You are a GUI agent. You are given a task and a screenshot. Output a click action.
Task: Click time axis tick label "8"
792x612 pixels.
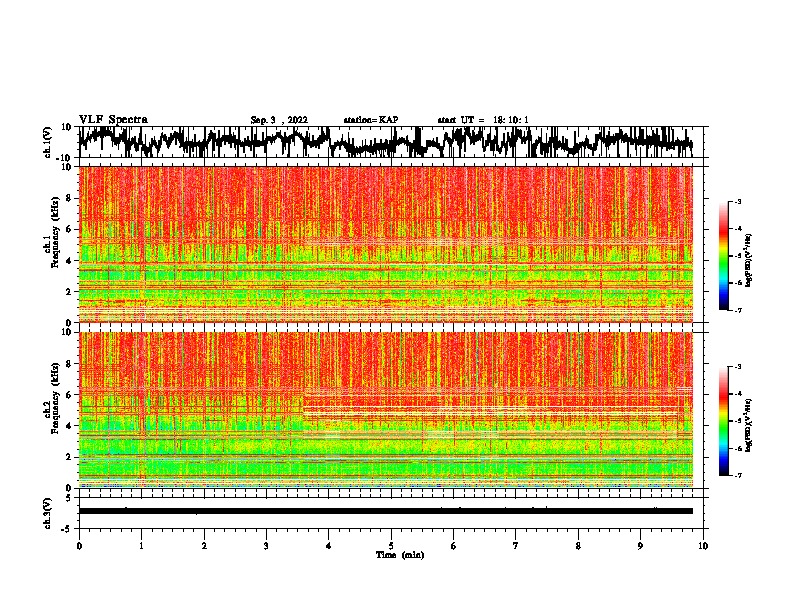click(578, 546)
